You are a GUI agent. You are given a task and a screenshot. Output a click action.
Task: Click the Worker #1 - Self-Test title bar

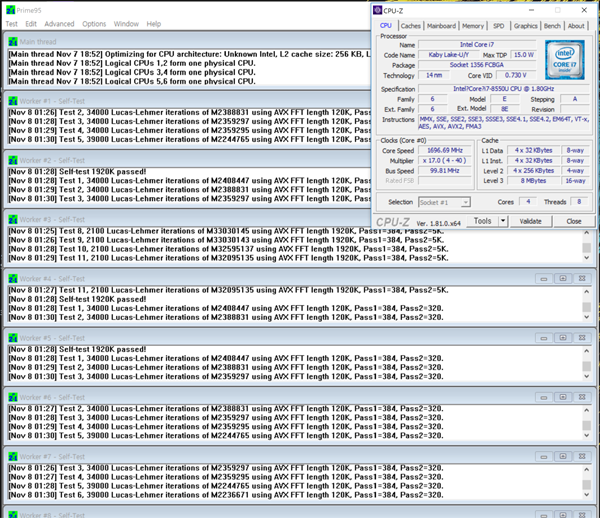click(x=188, y=101)
